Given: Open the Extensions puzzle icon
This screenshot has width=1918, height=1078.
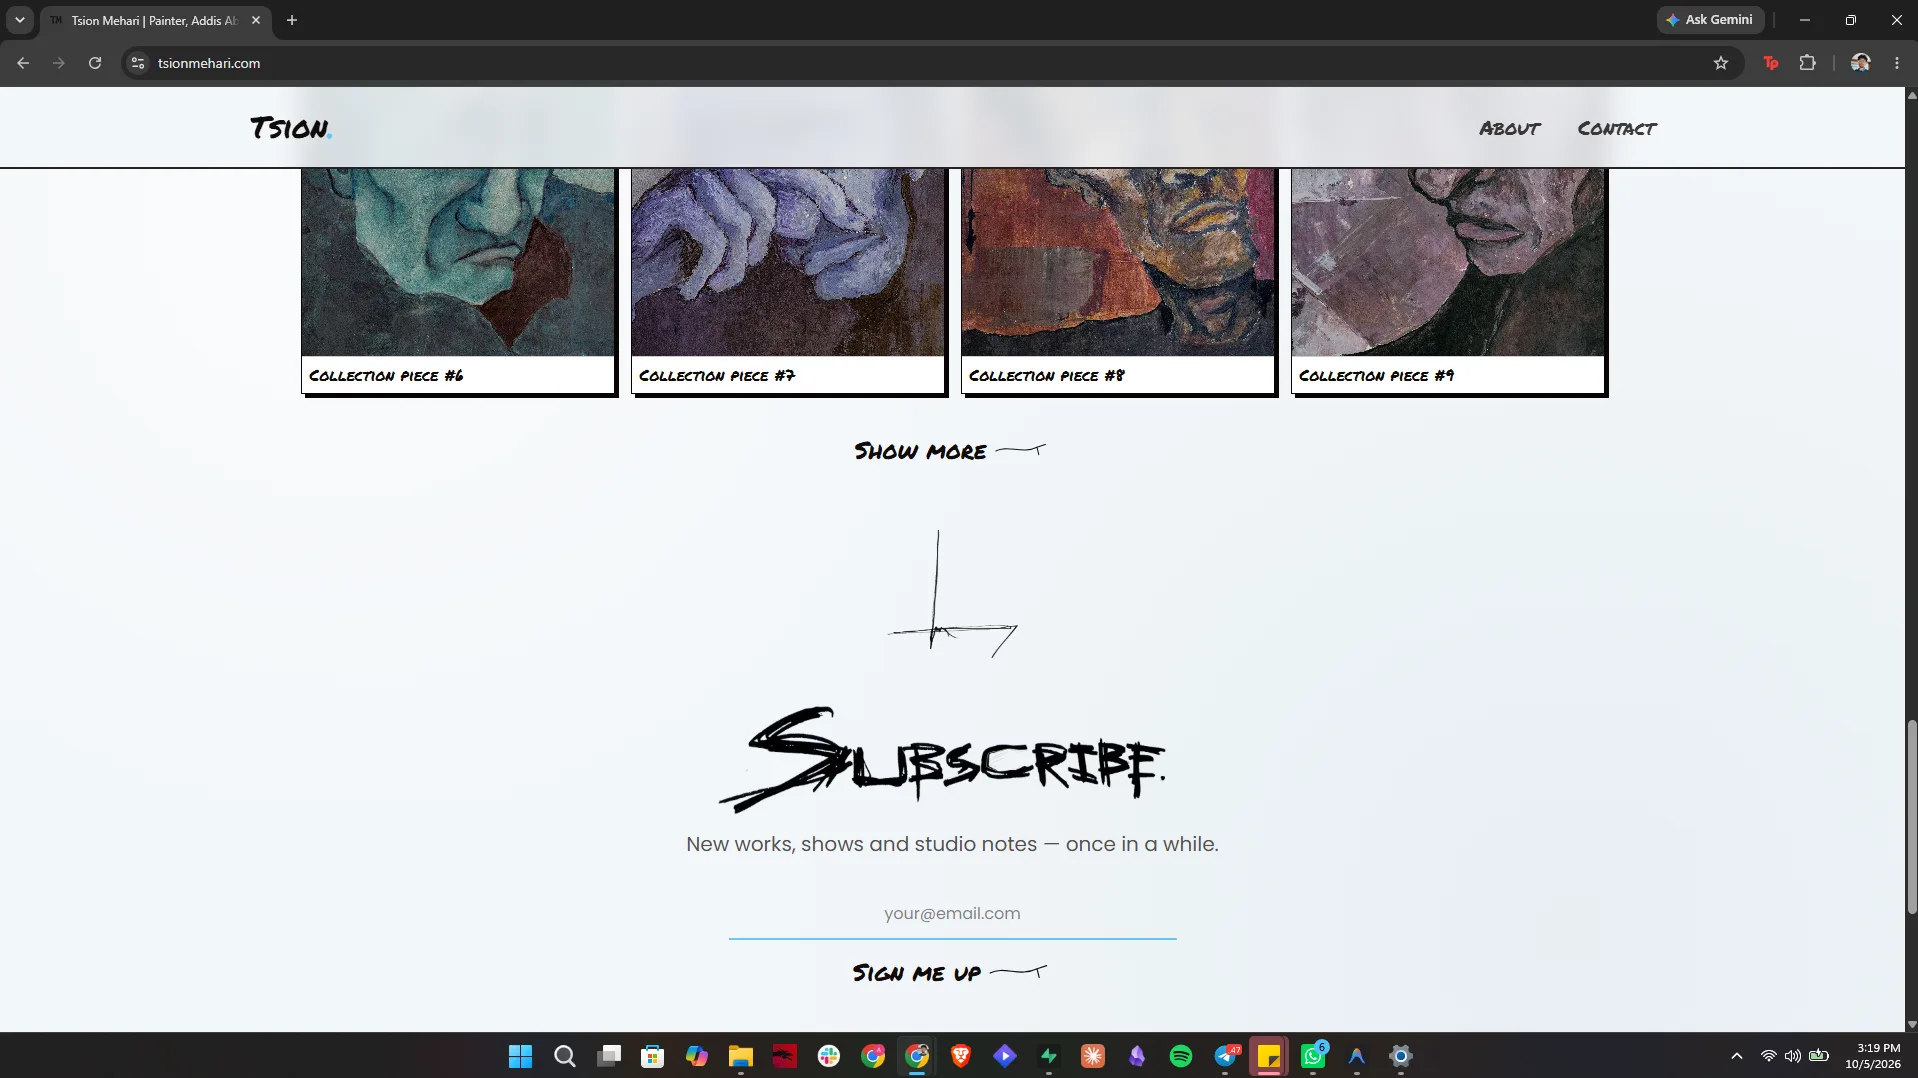Looking at the screenshot, I should pos(1807,63).
